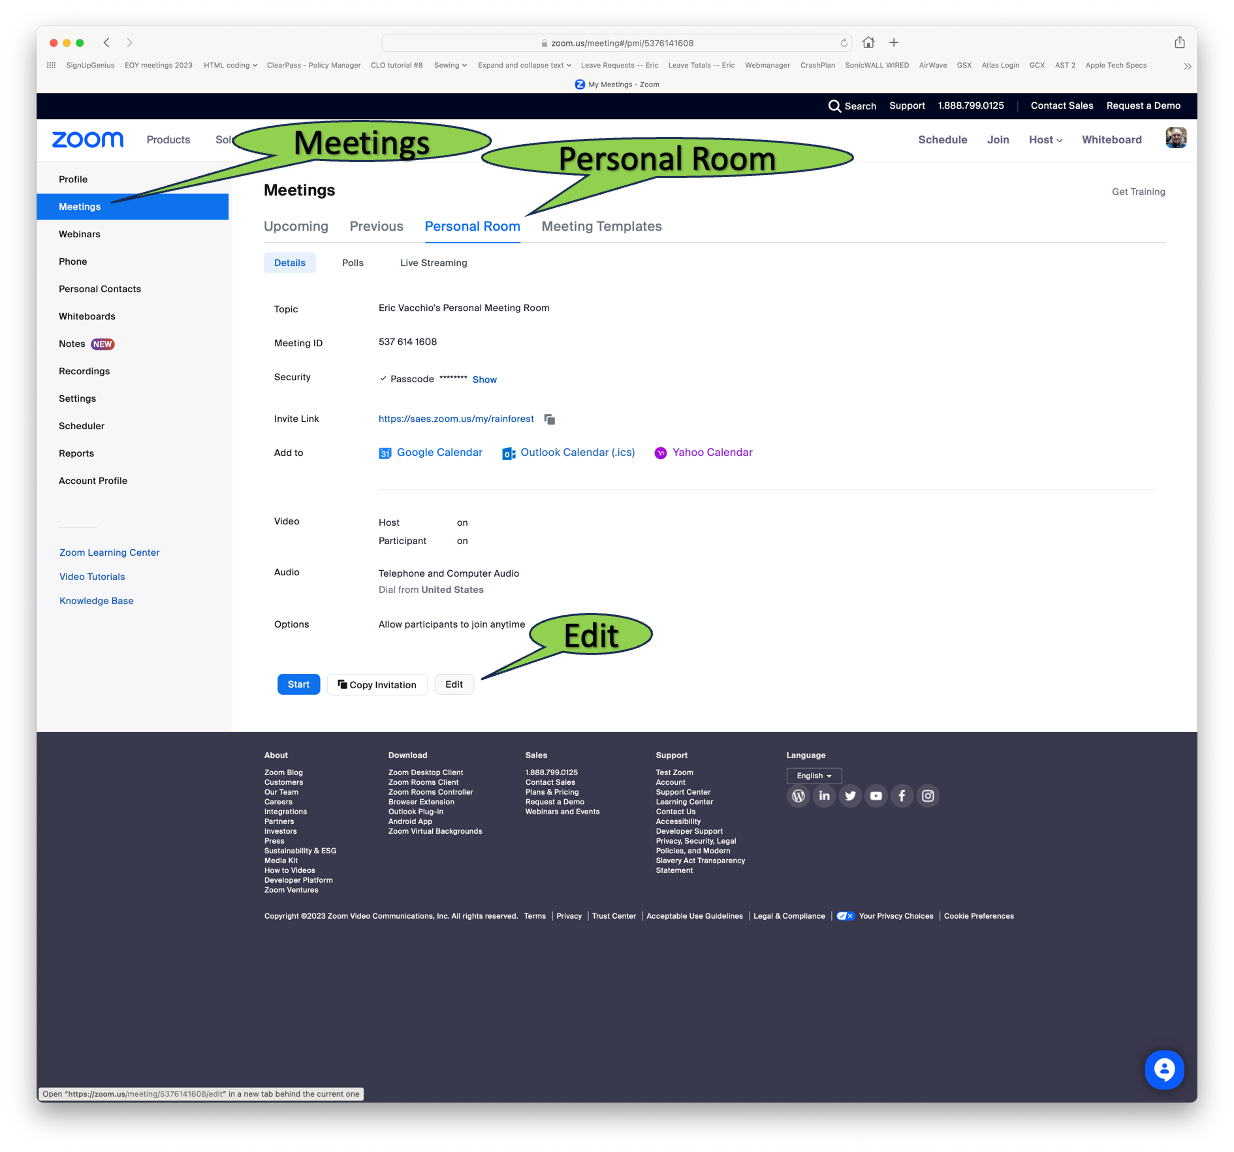
Task: Open the Knowledge Base link
Action: [96, 601]
